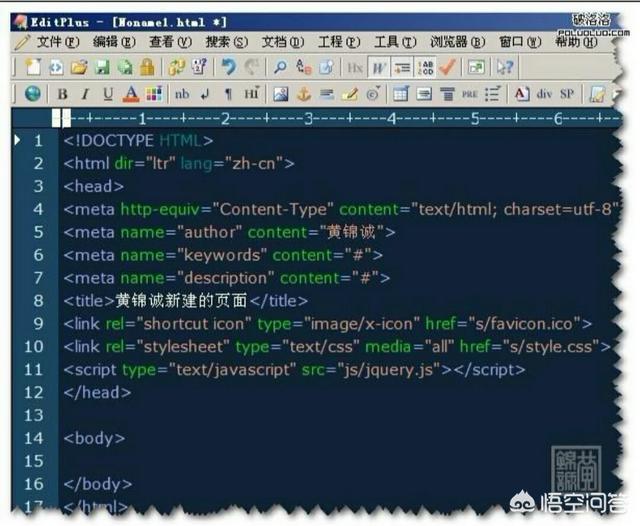The height and width of the screenshot is (526, 640).
Task: Click the go-to / find in files icon
Action: (326, 67)
